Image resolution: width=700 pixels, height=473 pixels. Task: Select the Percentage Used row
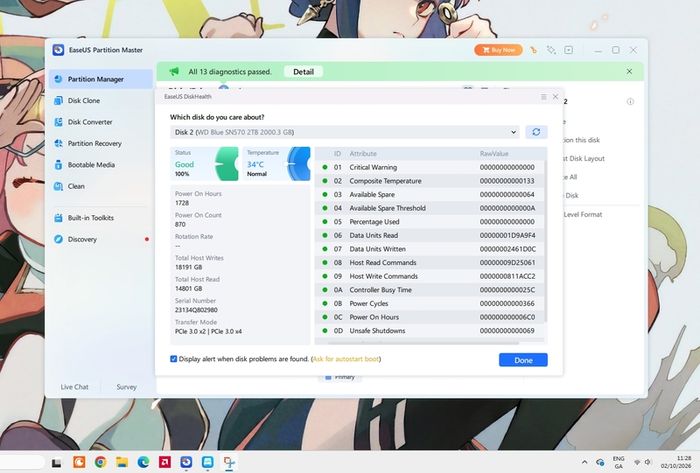[430, 222]
